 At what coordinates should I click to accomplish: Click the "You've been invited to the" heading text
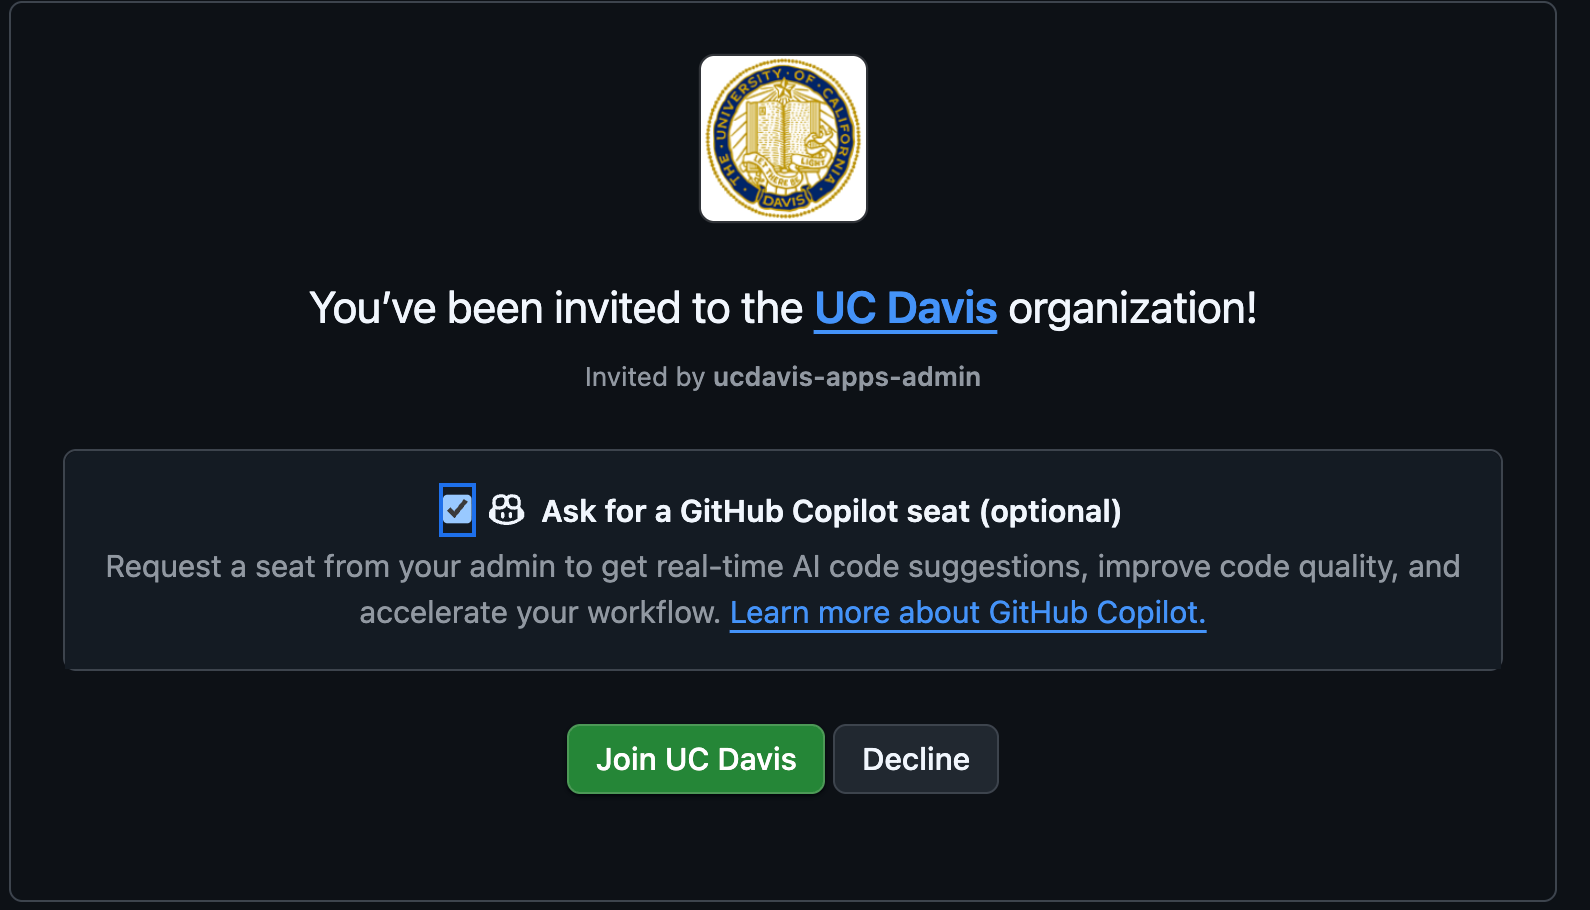[x=555, y=308]
